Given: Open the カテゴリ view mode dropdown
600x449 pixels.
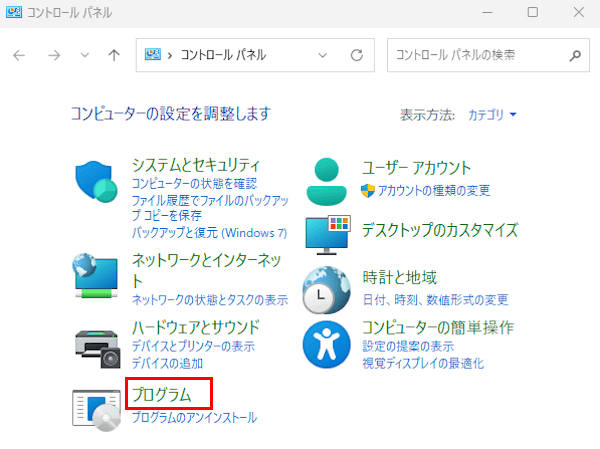Looking at the screenshot, I should 492,114.
